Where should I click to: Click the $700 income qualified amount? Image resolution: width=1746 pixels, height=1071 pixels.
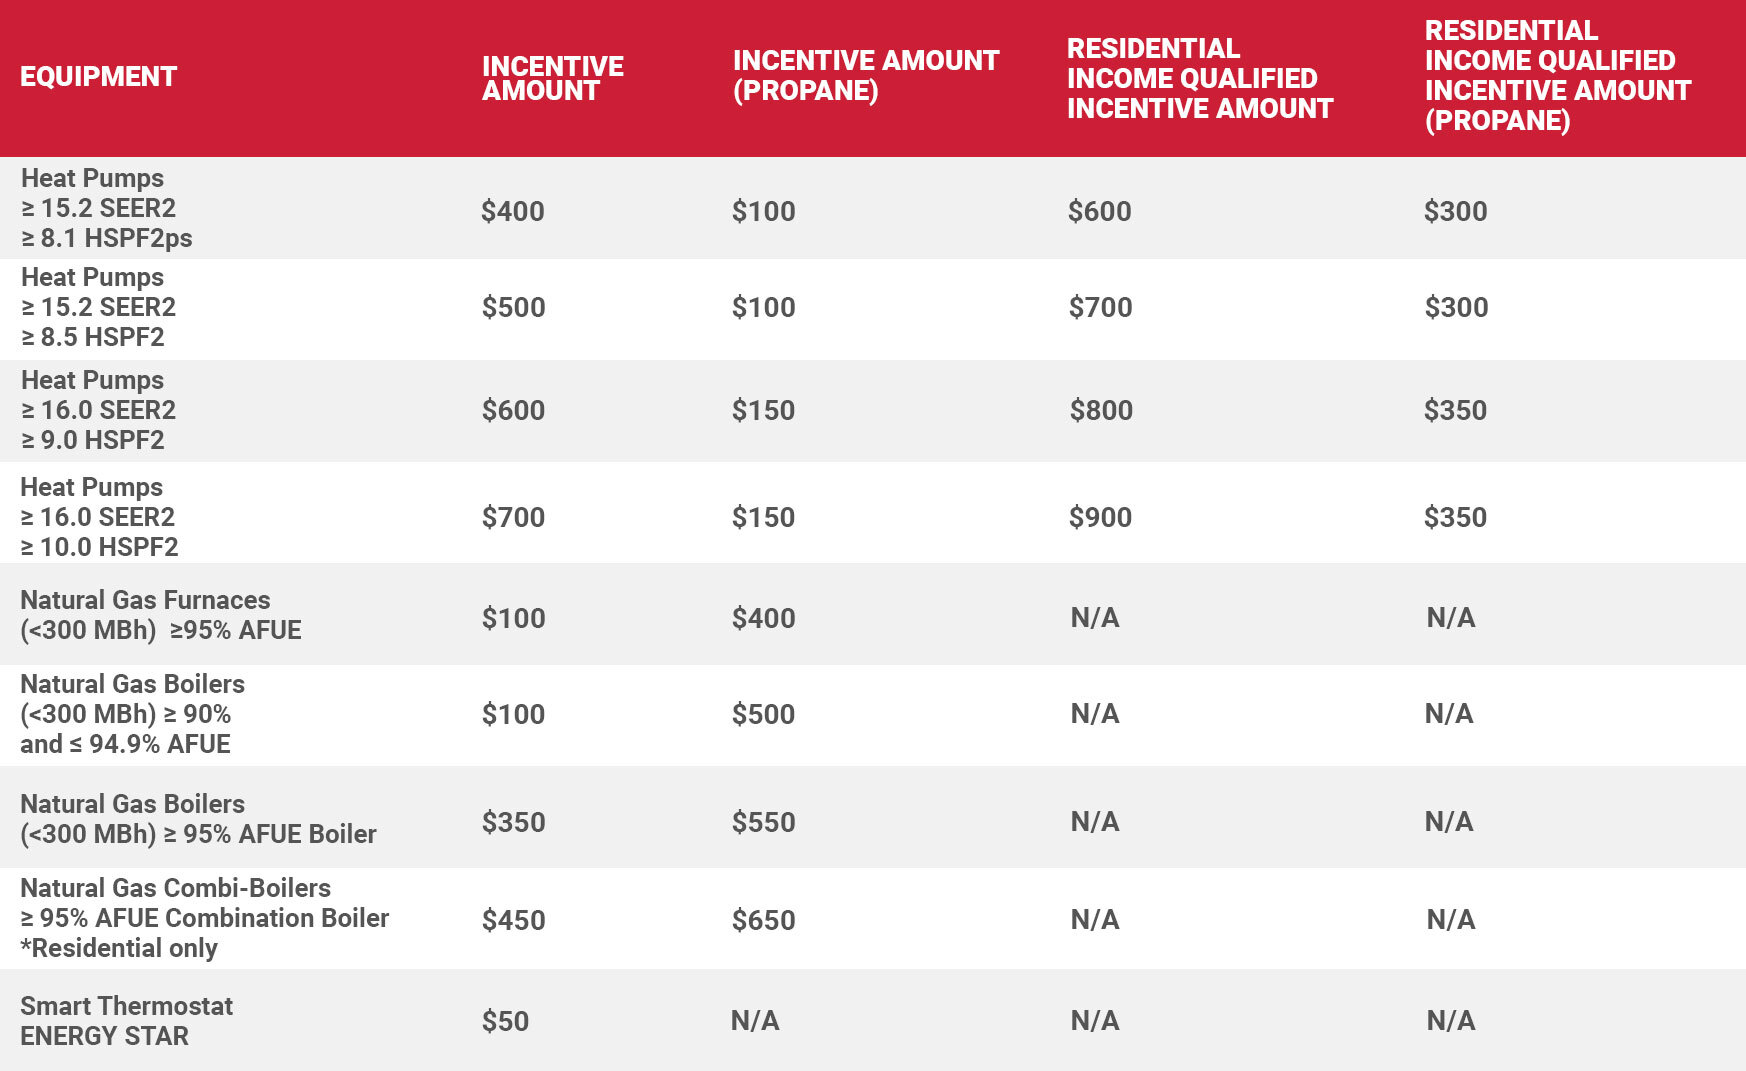[x=1100, y=307]
